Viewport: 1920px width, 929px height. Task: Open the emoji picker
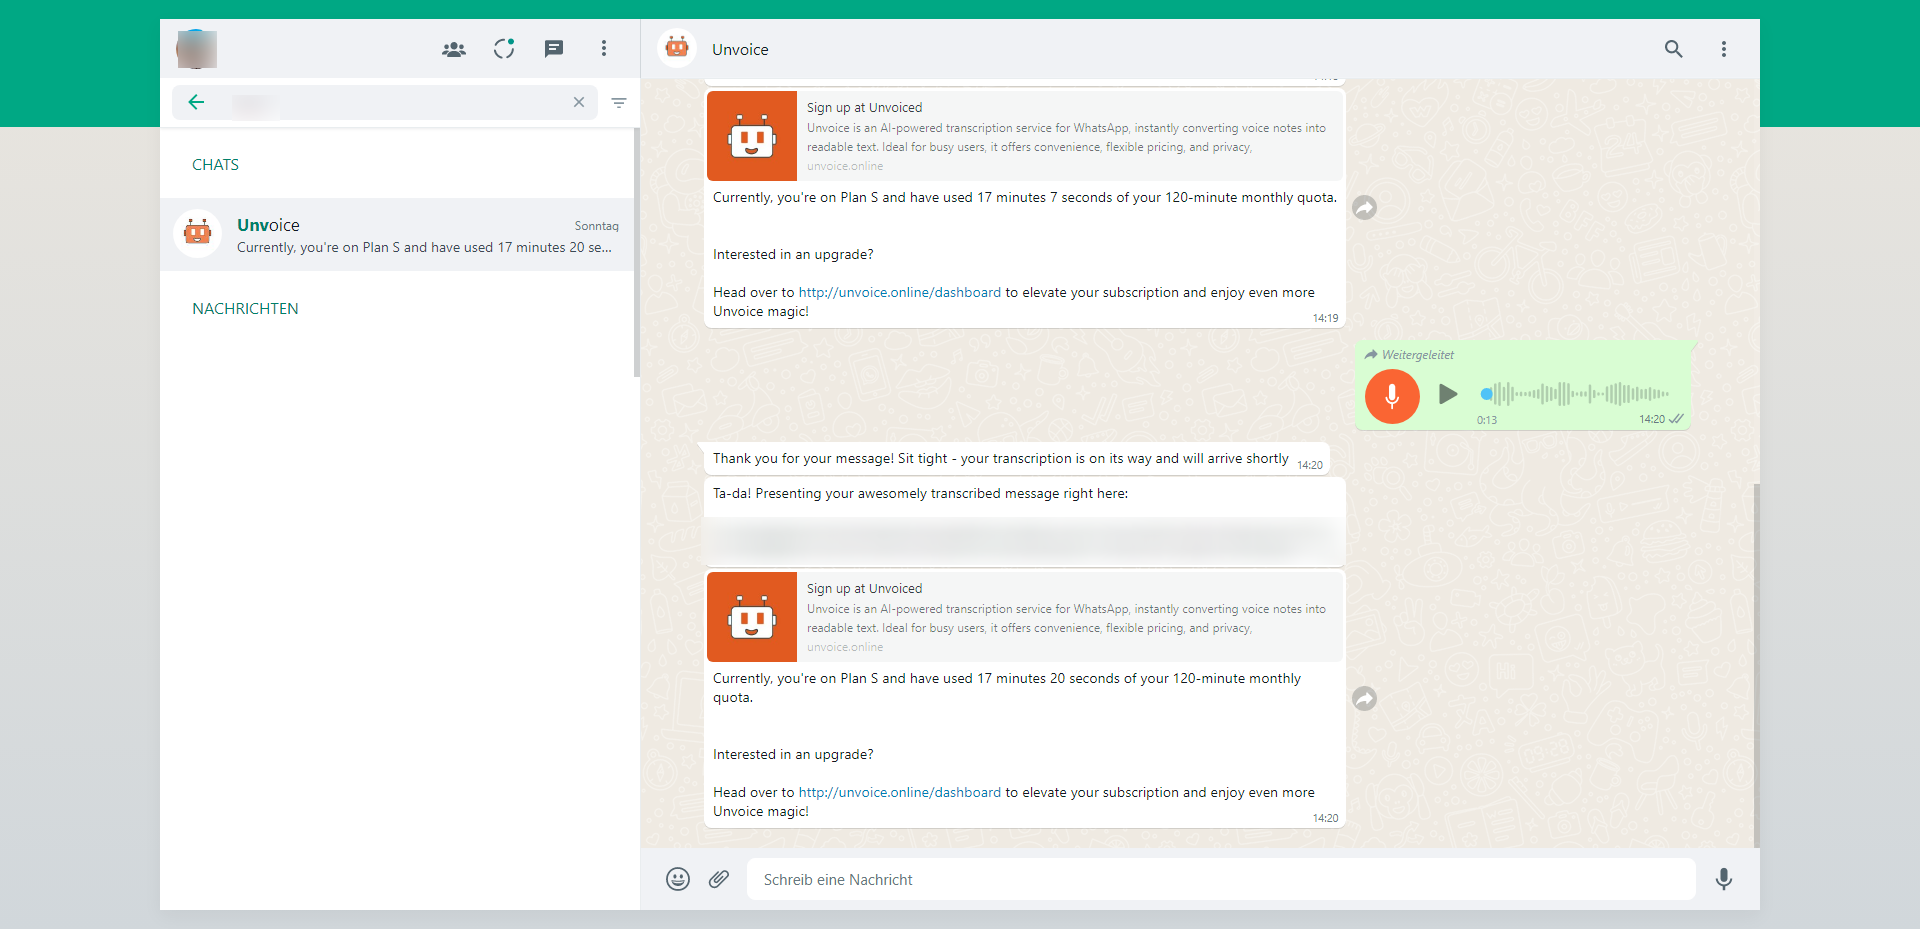(678, 879)
